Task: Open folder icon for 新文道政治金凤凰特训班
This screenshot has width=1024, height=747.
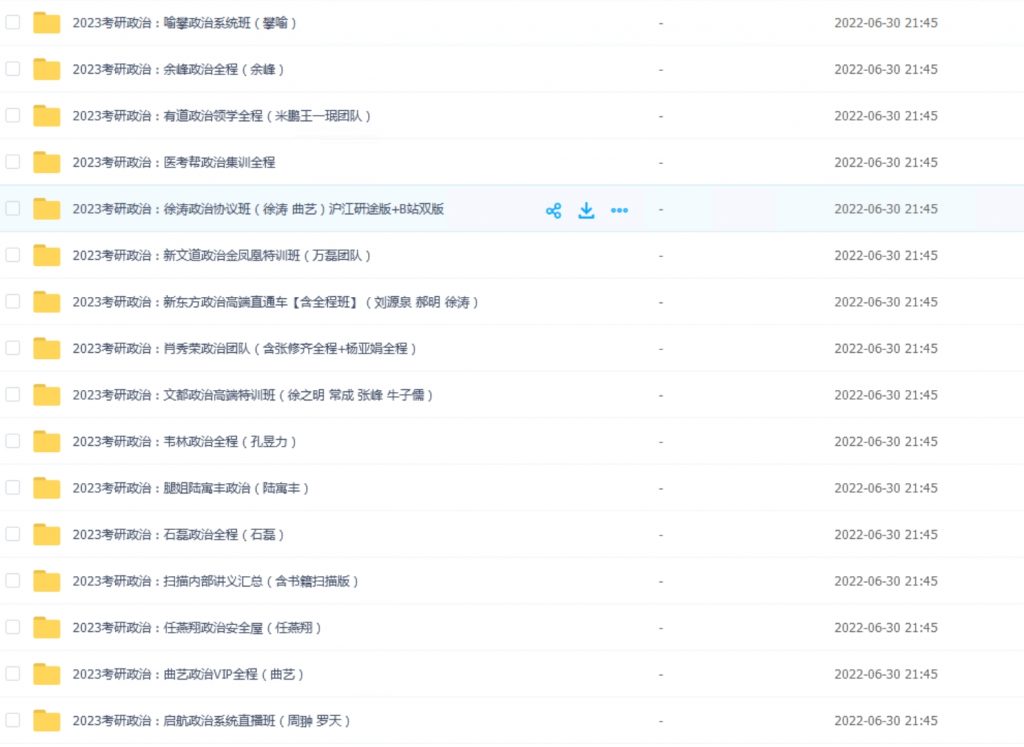Action: click(46, 255)
